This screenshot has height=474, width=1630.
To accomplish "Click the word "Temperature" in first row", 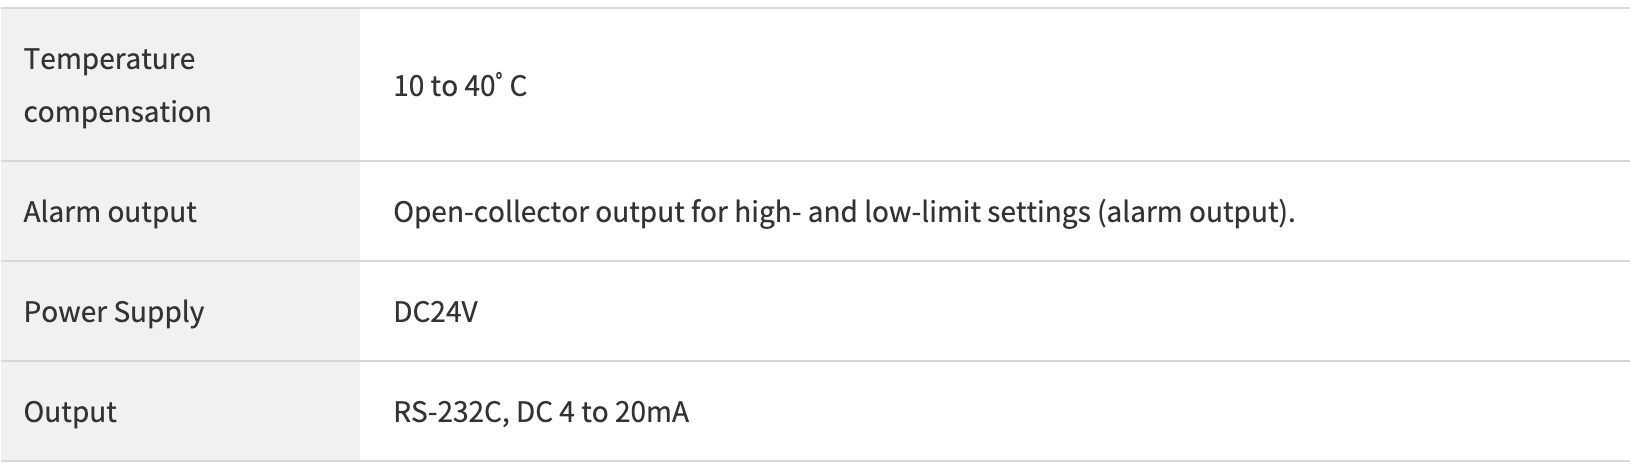I will pos(110,60).
